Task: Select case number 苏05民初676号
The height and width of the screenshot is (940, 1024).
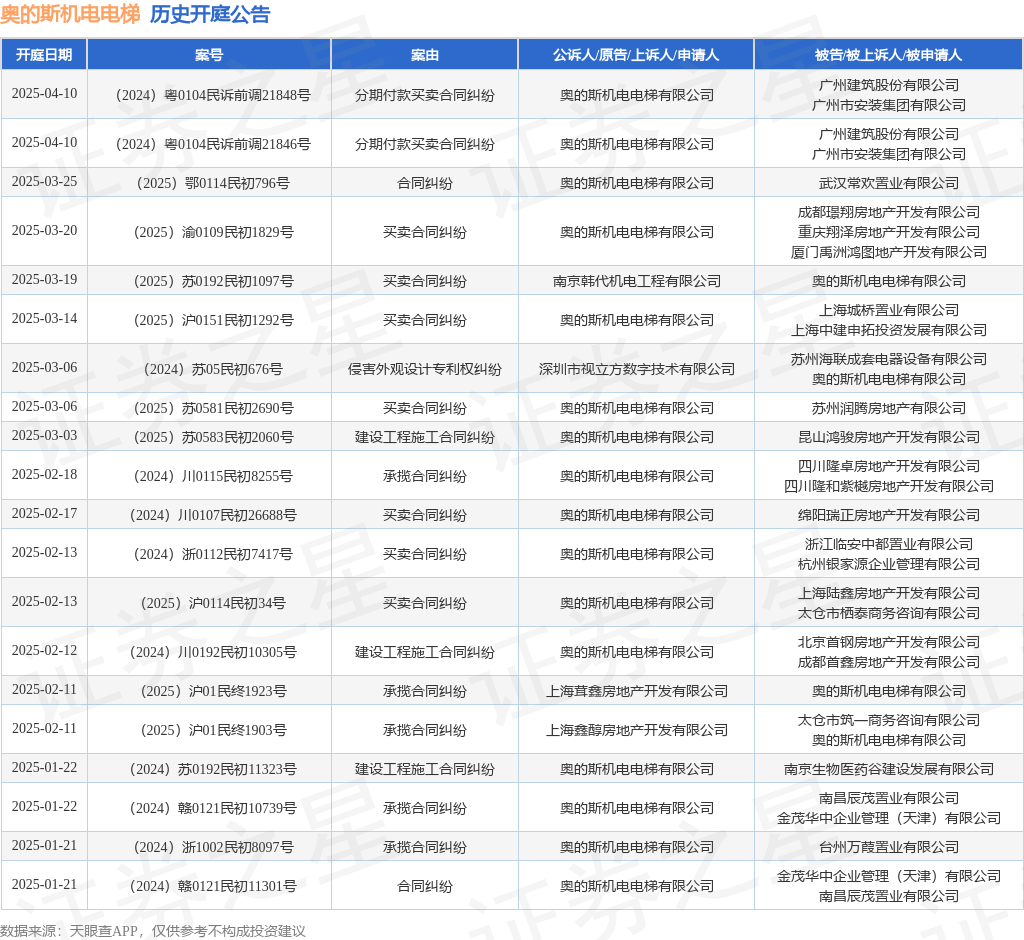Action: (x=213, y=370)
